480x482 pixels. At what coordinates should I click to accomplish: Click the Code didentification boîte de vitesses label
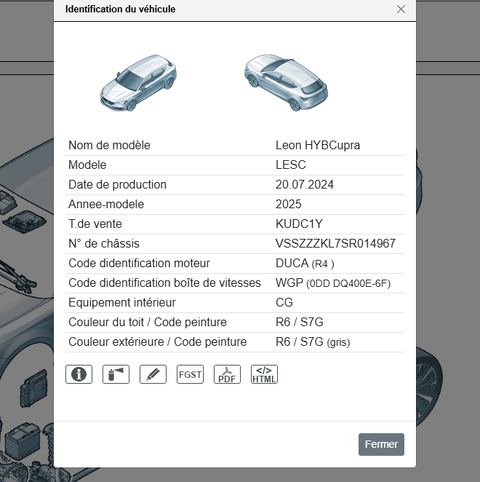pyautogui.click(x=165, y=283)
